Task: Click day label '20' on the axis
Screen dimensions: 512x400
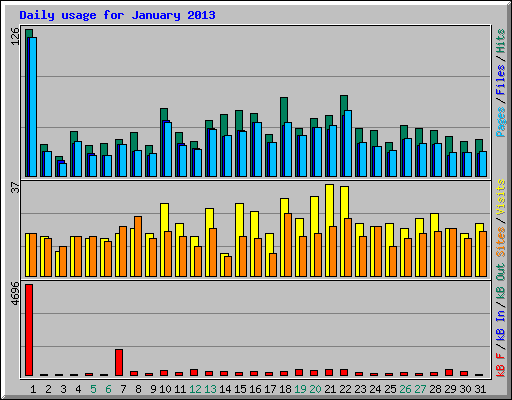Action: [x=315, y=389]
